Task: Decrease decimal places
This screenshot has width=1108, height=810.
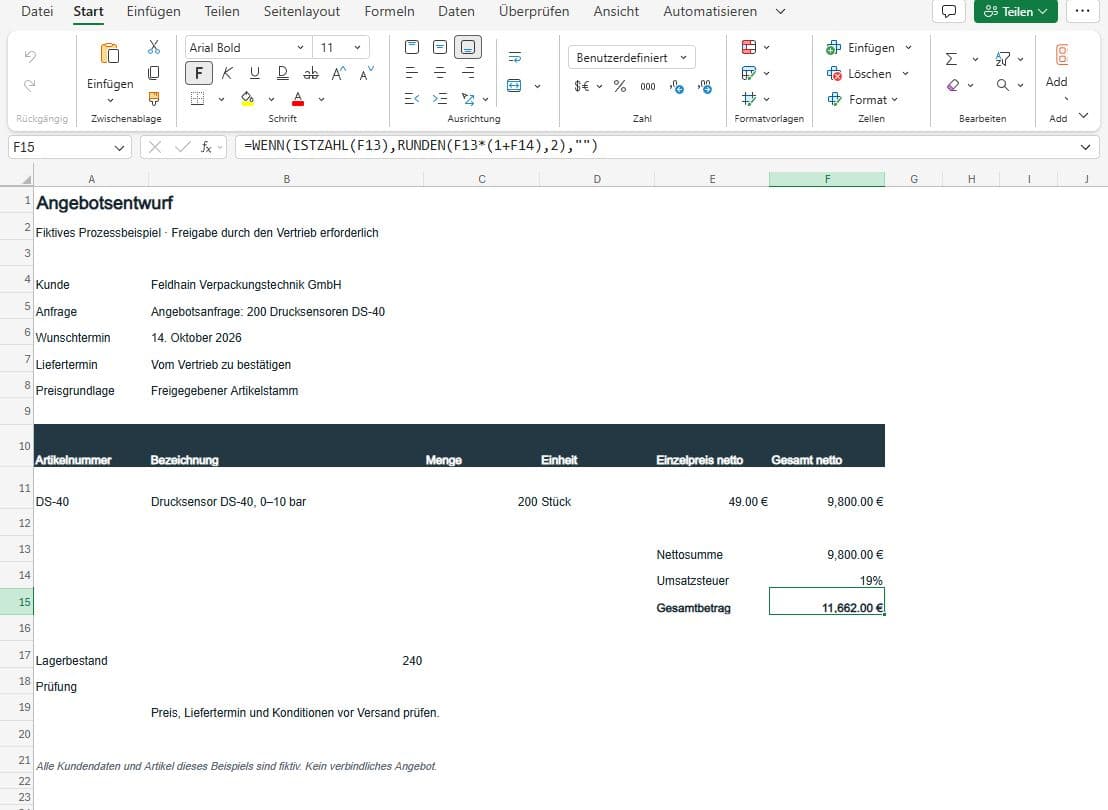Action: point(705,86)
